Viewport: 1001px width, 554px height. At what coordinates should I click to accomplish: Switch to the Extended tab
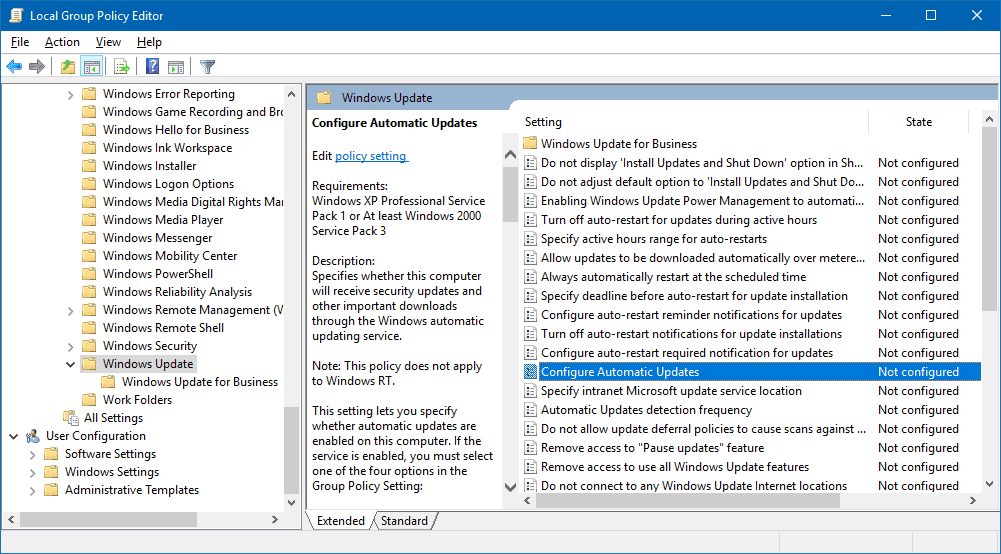pyautogui.click(x=340, y=521)
